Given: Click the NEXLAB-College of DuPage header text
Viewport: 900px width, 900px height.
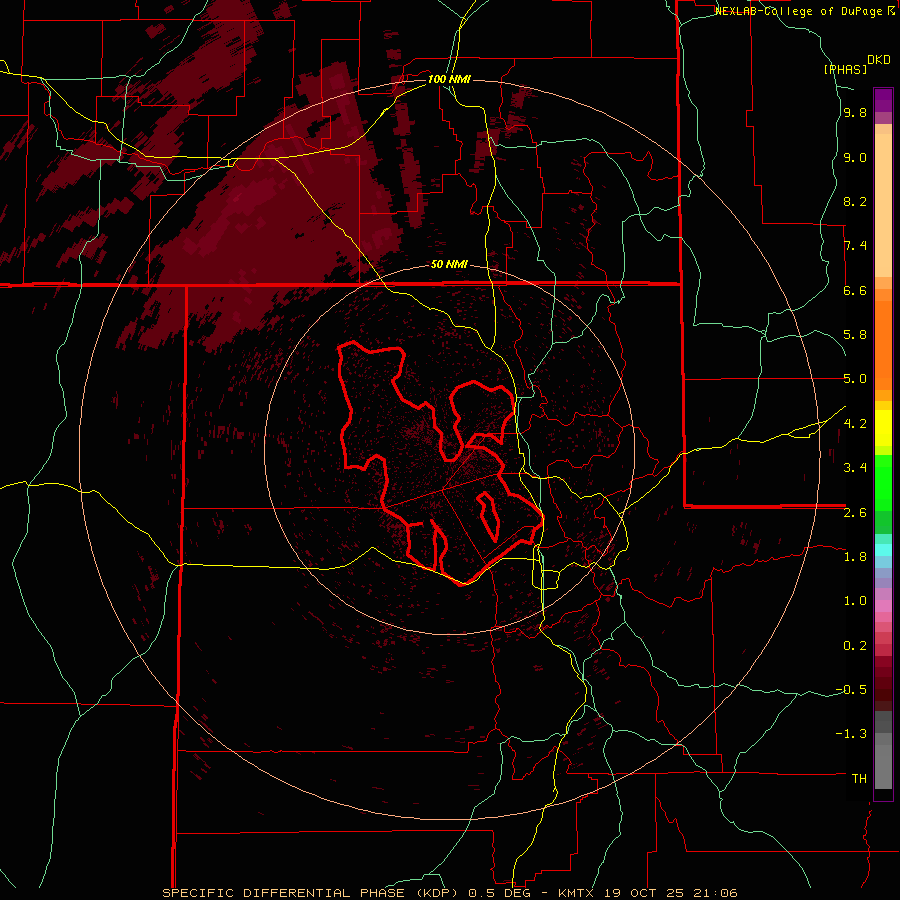Looking at the screenshot, I should point(800,11).
